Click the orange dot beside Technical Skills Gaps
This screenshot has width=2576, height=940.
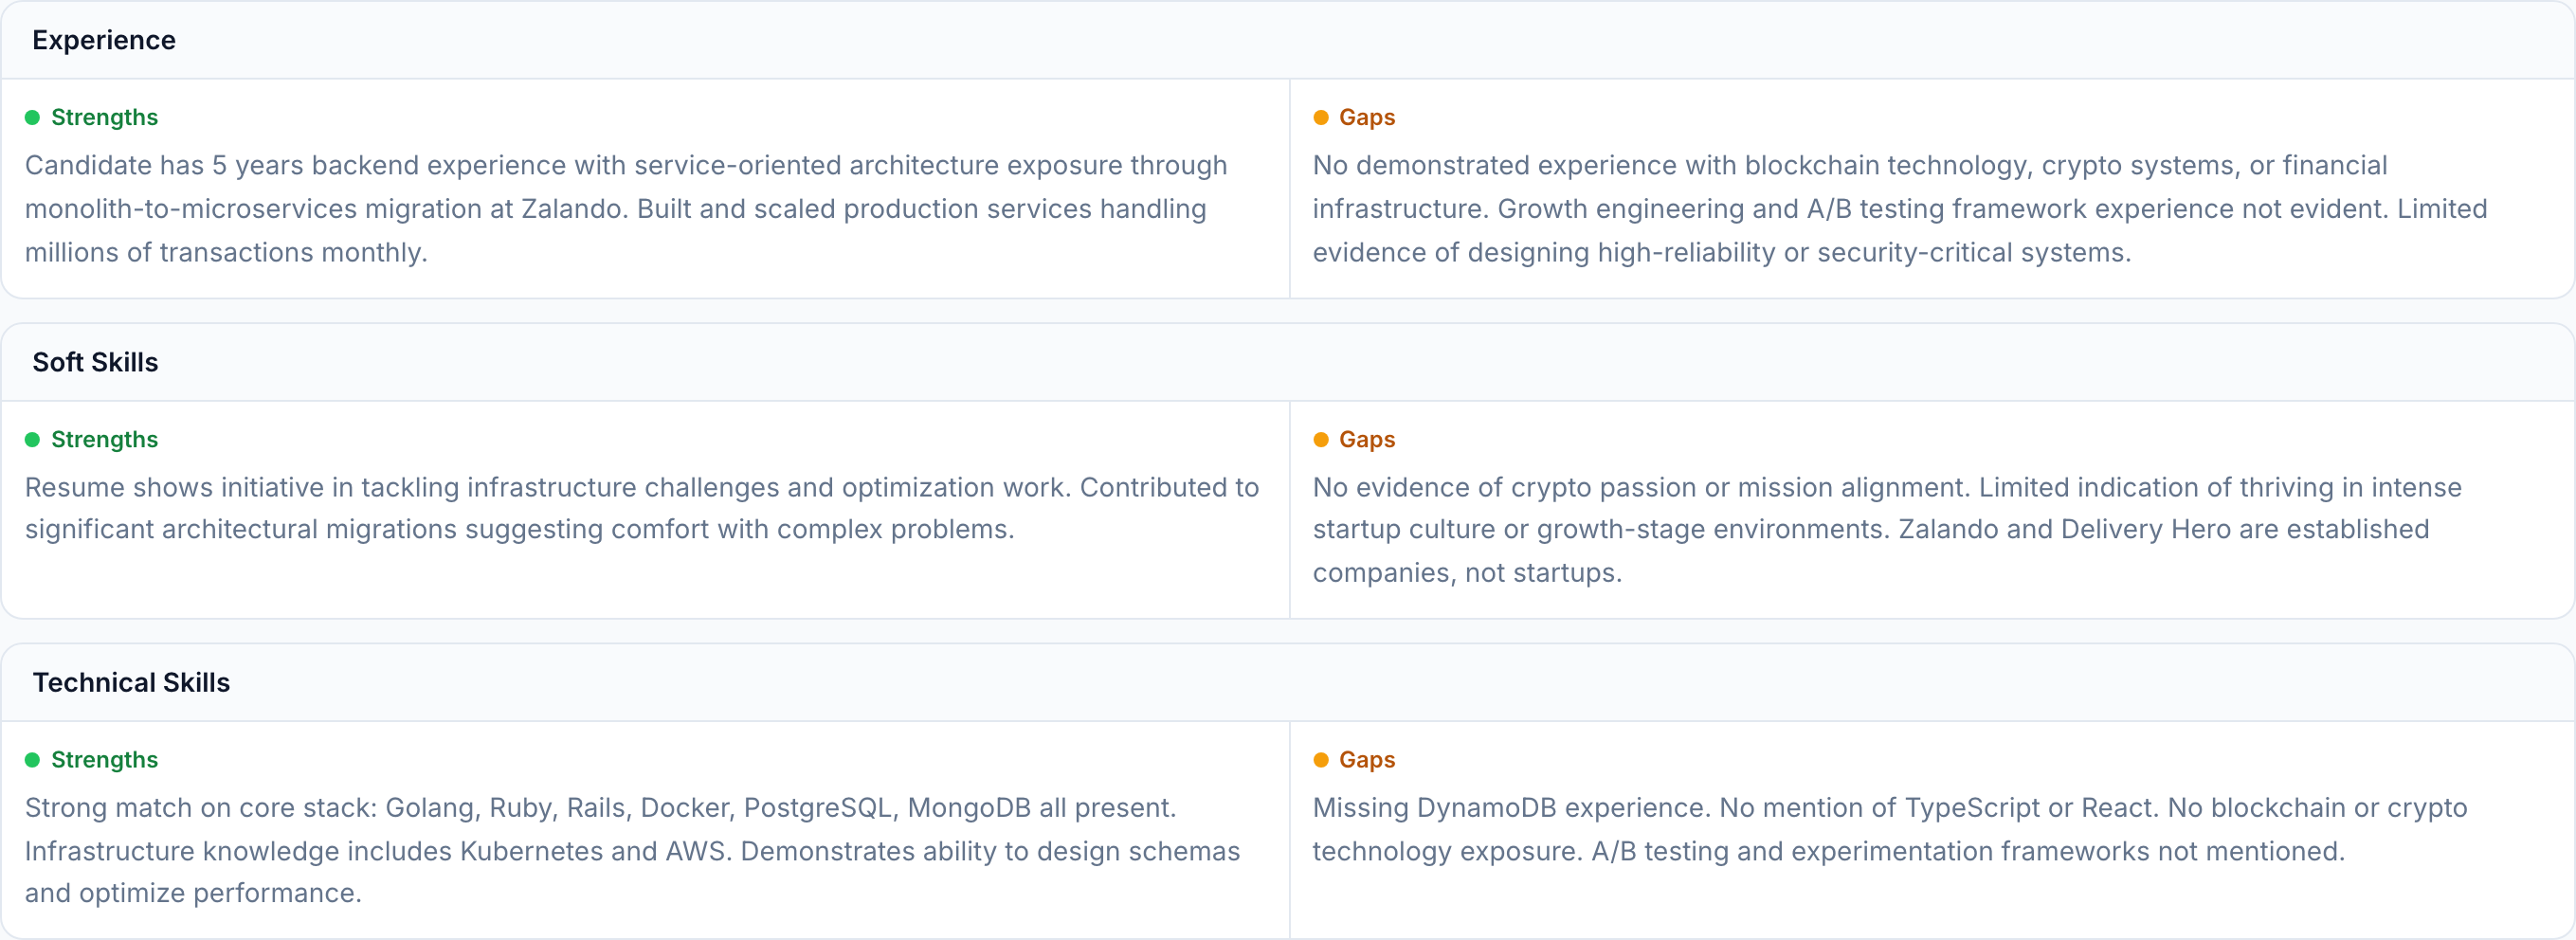click(x=1320, y=760)
